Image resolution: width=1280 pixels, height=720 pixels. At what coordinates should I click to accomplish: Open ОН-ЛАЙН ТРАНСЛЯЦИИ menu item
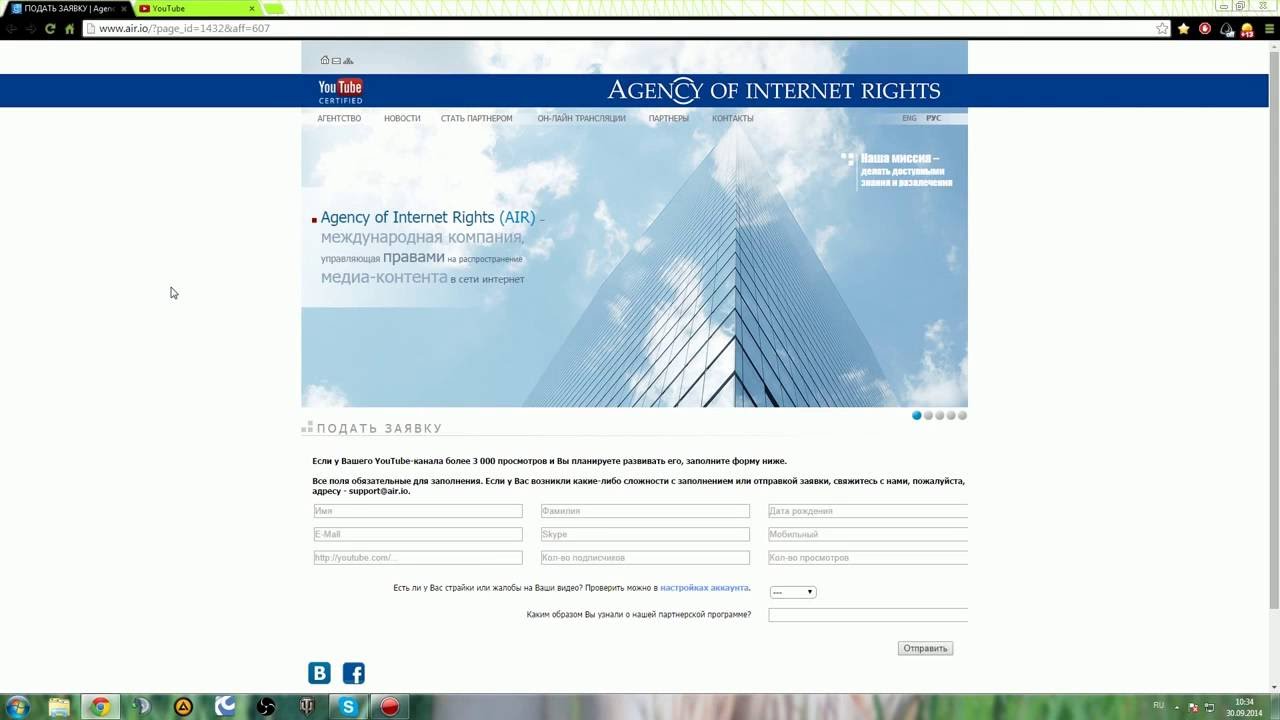(x=581, y=118)
